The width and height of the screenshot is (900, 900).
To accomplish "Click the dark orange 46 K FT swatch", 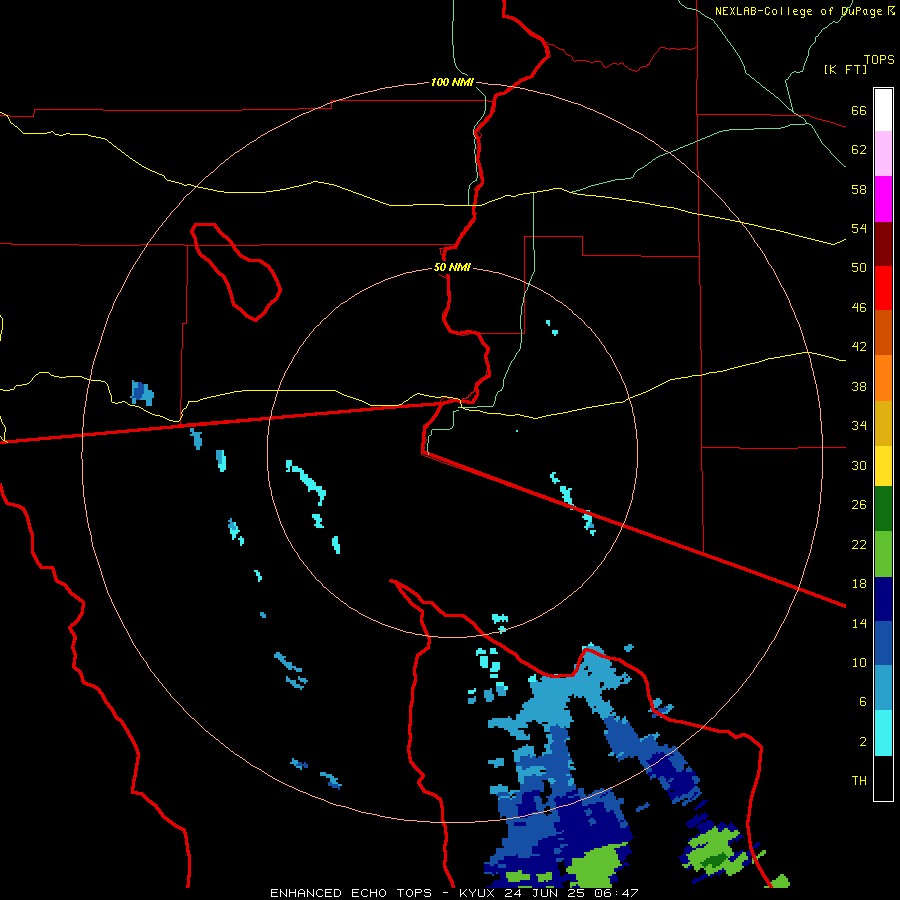I will (883, 333).
